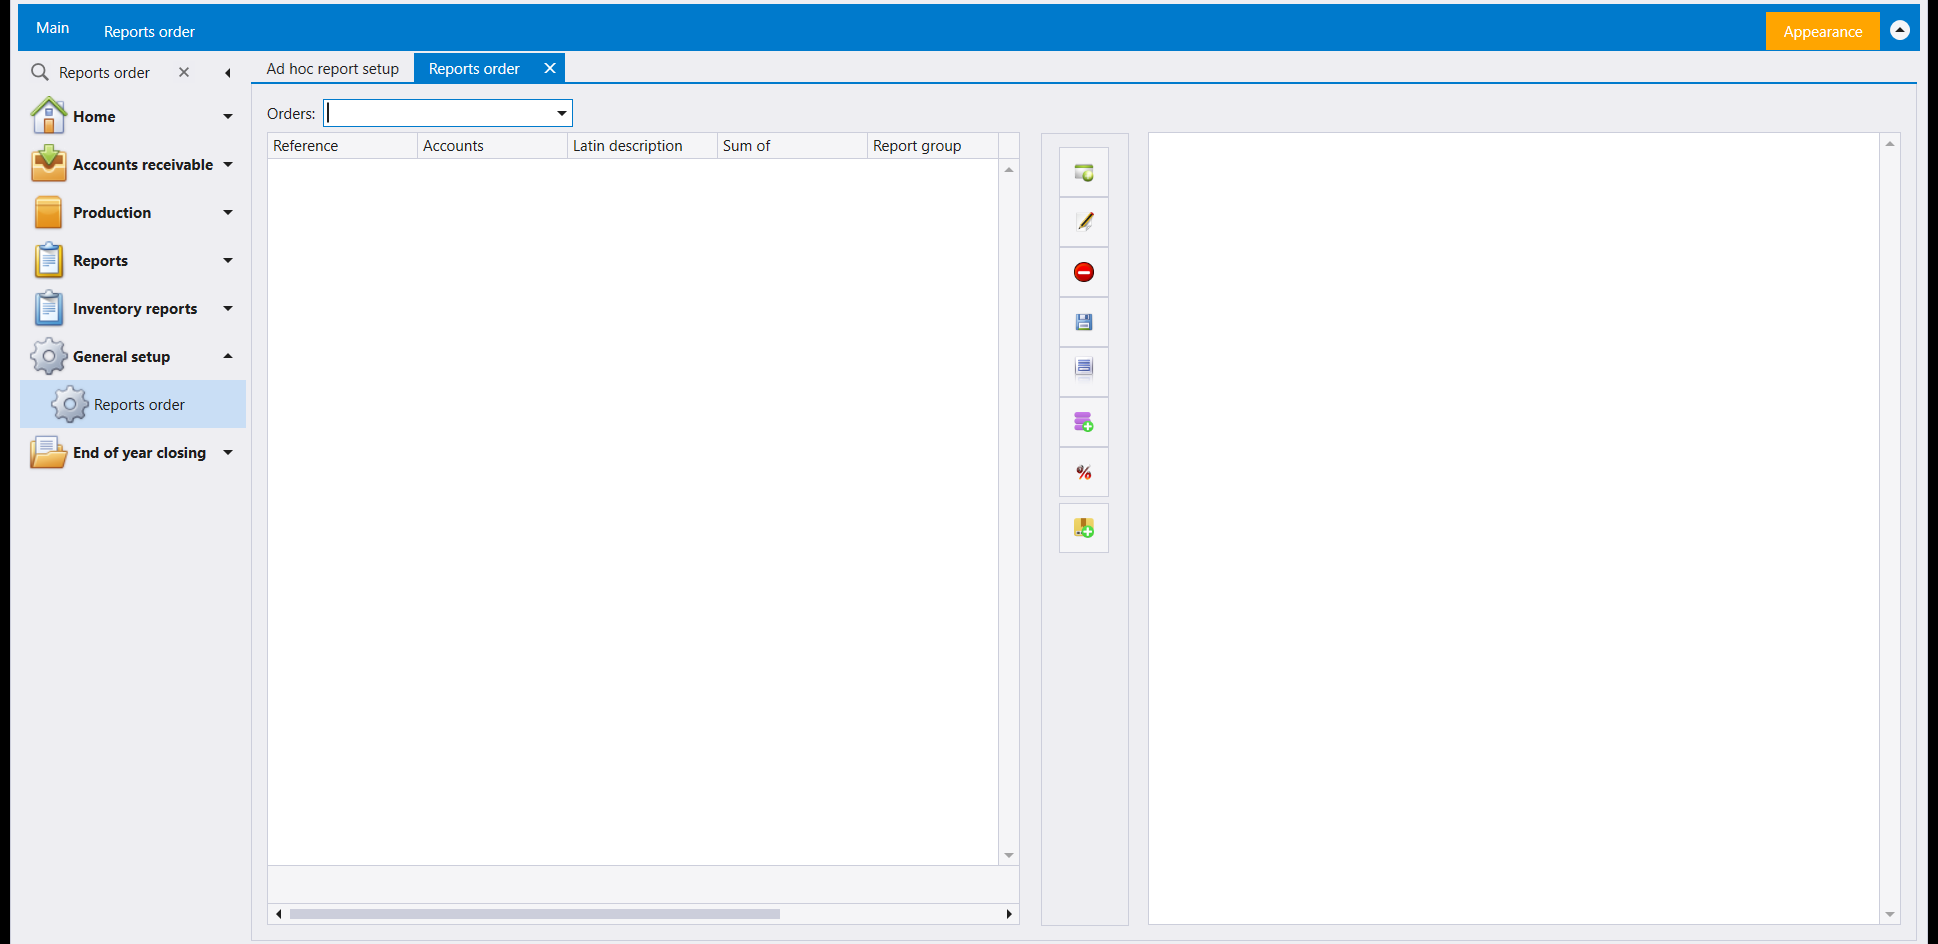Click the grid's horizontal scrollbar thumb
Viewport: 1938px width, 944px height.
pos(535,914)
